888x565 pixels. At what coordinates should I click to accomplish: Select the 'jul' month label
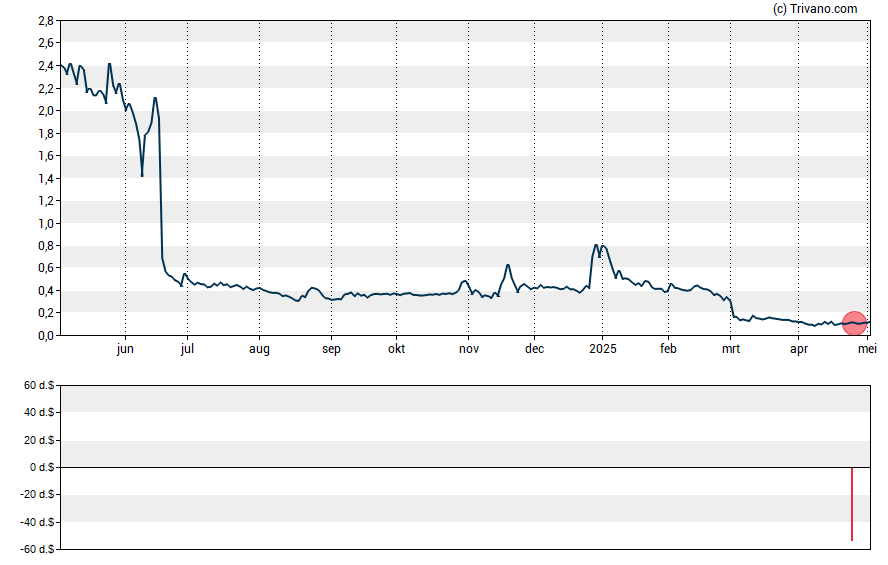click(187, 349)
